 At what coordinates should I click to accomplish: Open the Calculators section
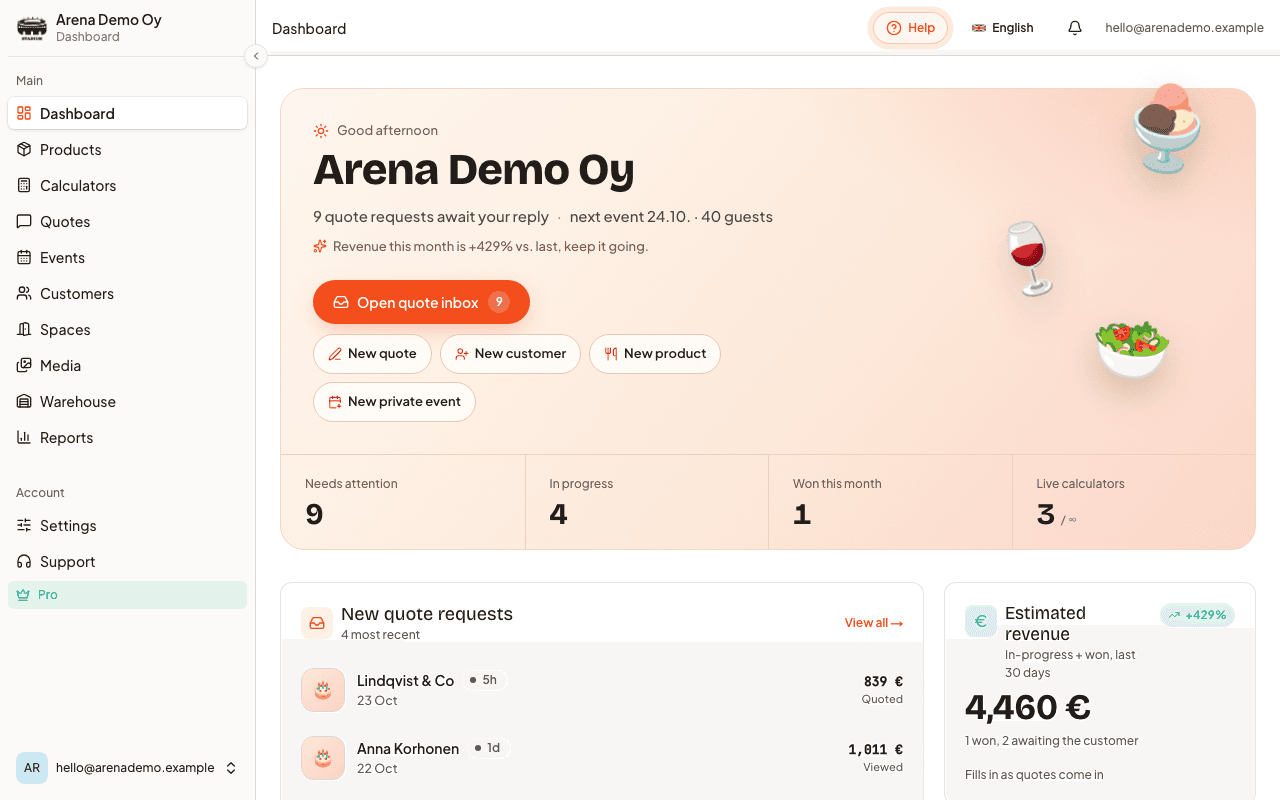(x=127, y=185)
